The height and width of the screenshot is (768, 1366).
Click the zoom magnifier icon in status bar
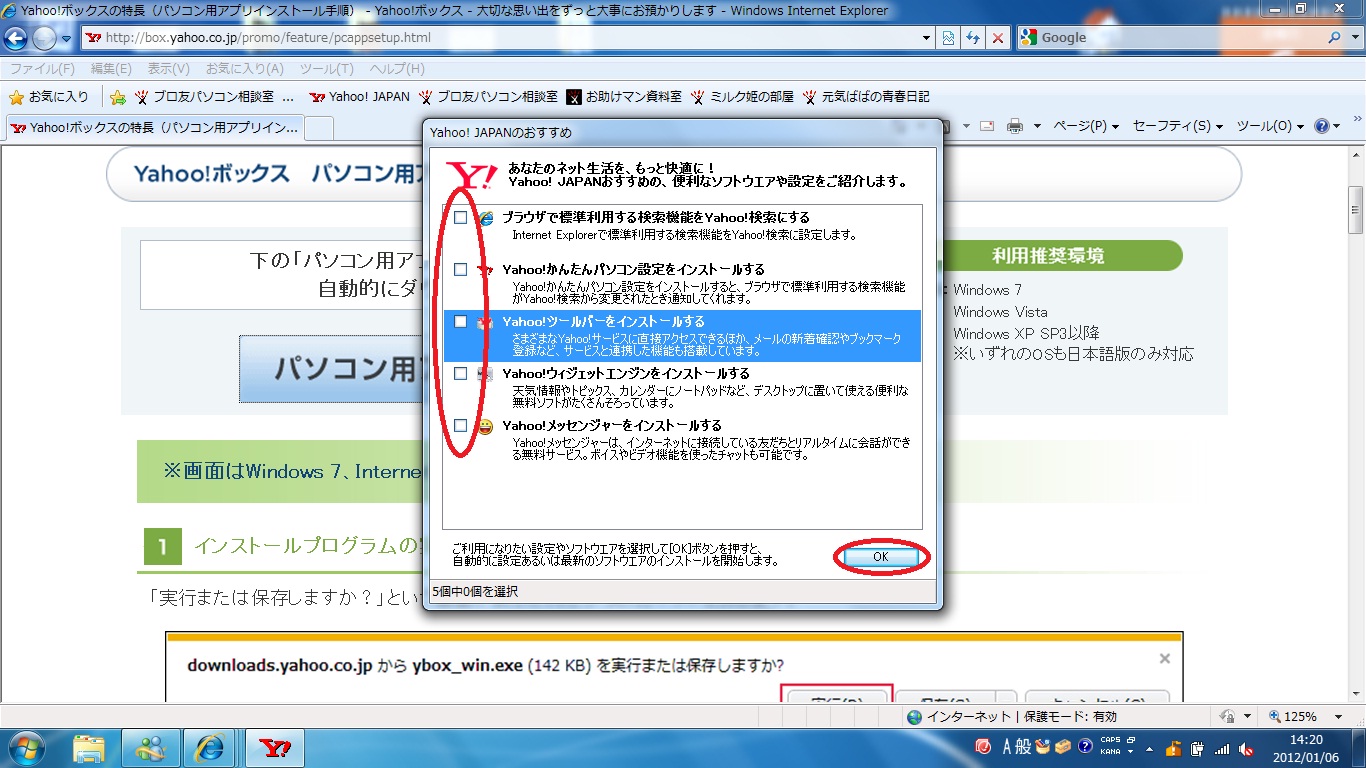(1276, 717)
